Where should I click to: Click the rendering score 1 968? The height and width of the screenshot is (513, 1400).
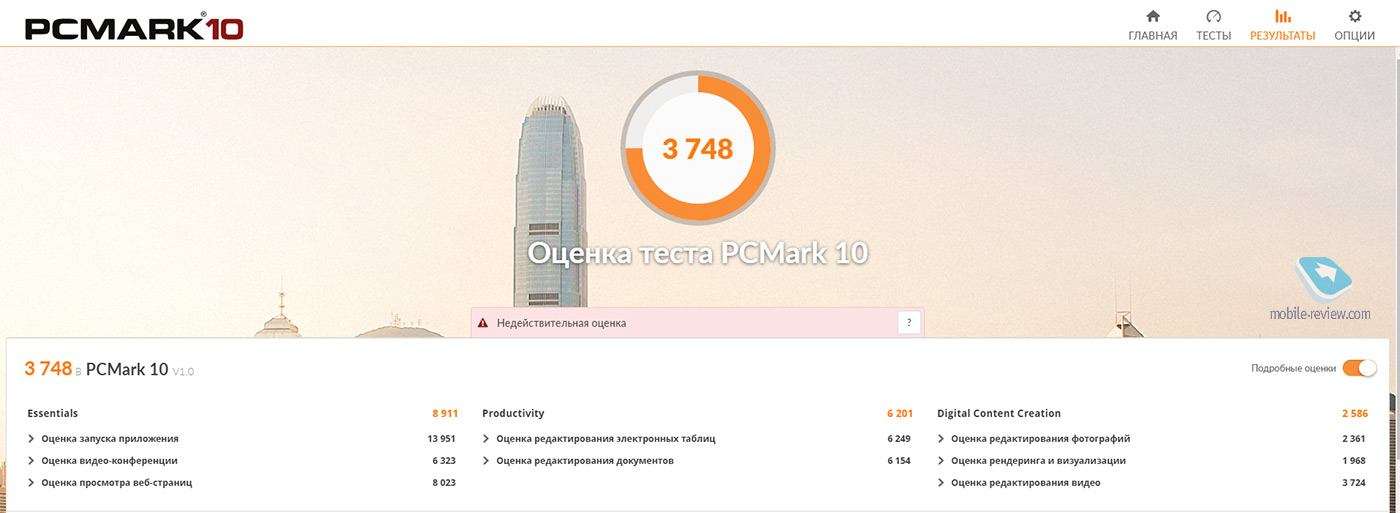1355,460
